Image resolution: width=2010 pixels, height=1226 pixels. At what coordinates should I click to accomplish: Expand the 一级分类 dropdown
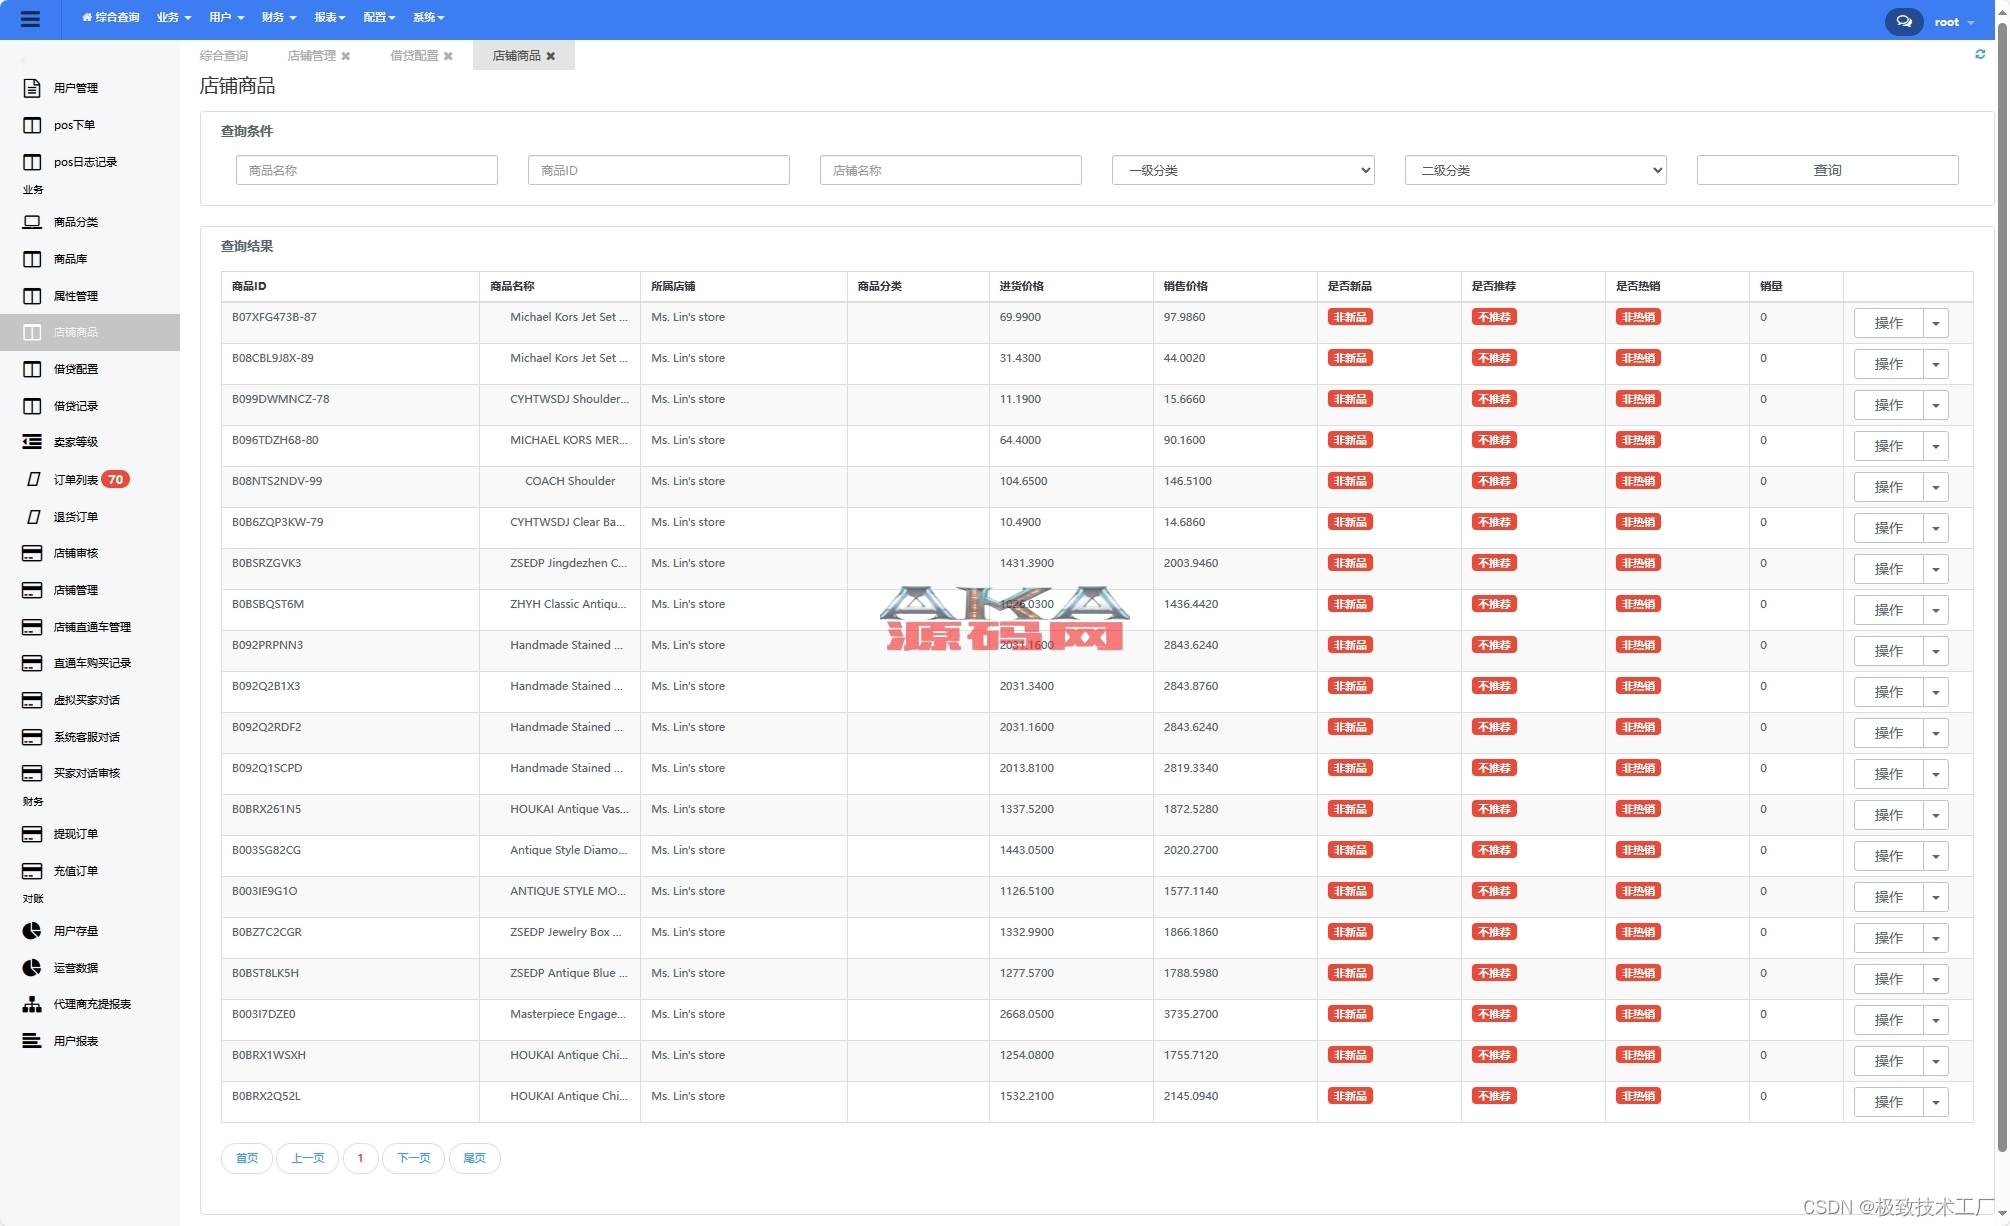click(1242, 170)
